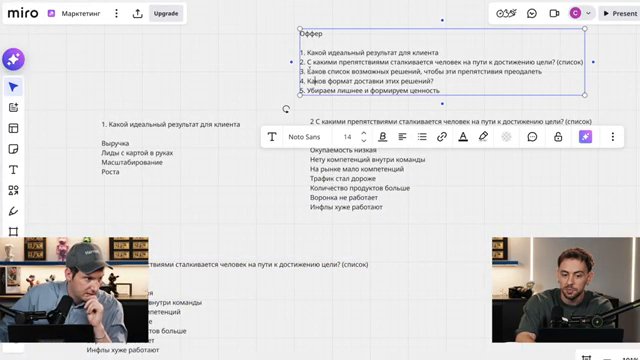Click the right webcam video overlay

point(566,290)
